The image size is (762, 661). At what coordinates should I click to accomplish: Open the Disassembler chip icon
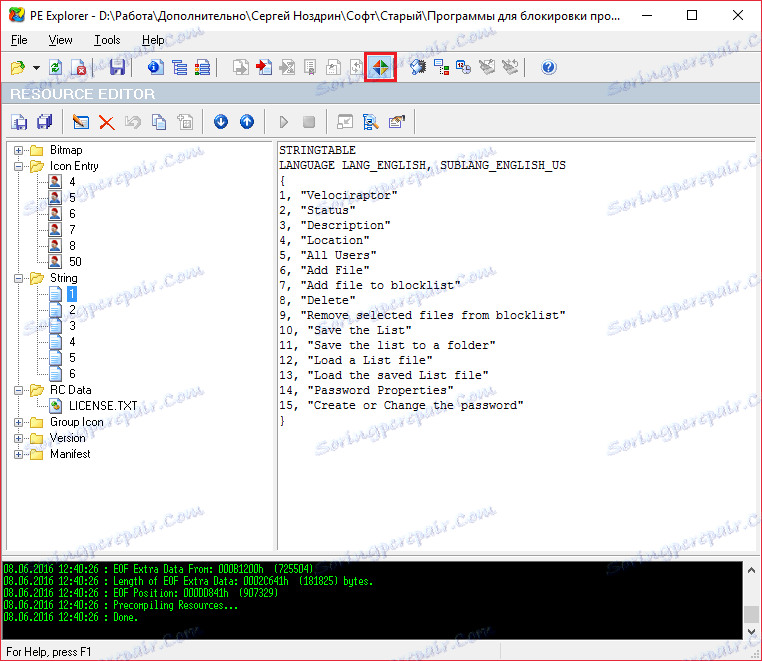[417, 67]
